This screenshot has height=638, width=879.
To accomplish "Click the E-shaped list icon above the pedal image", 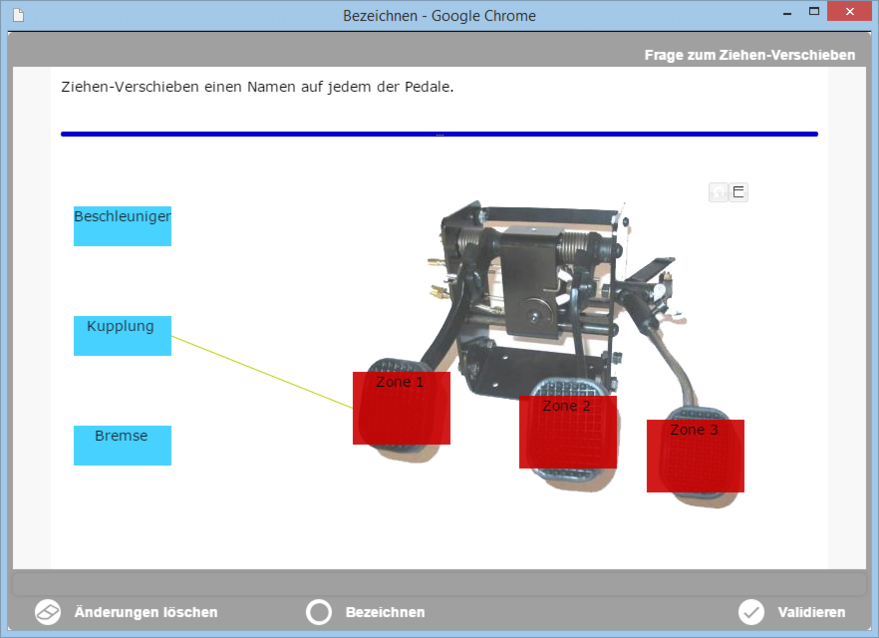I will click(739, 193).
